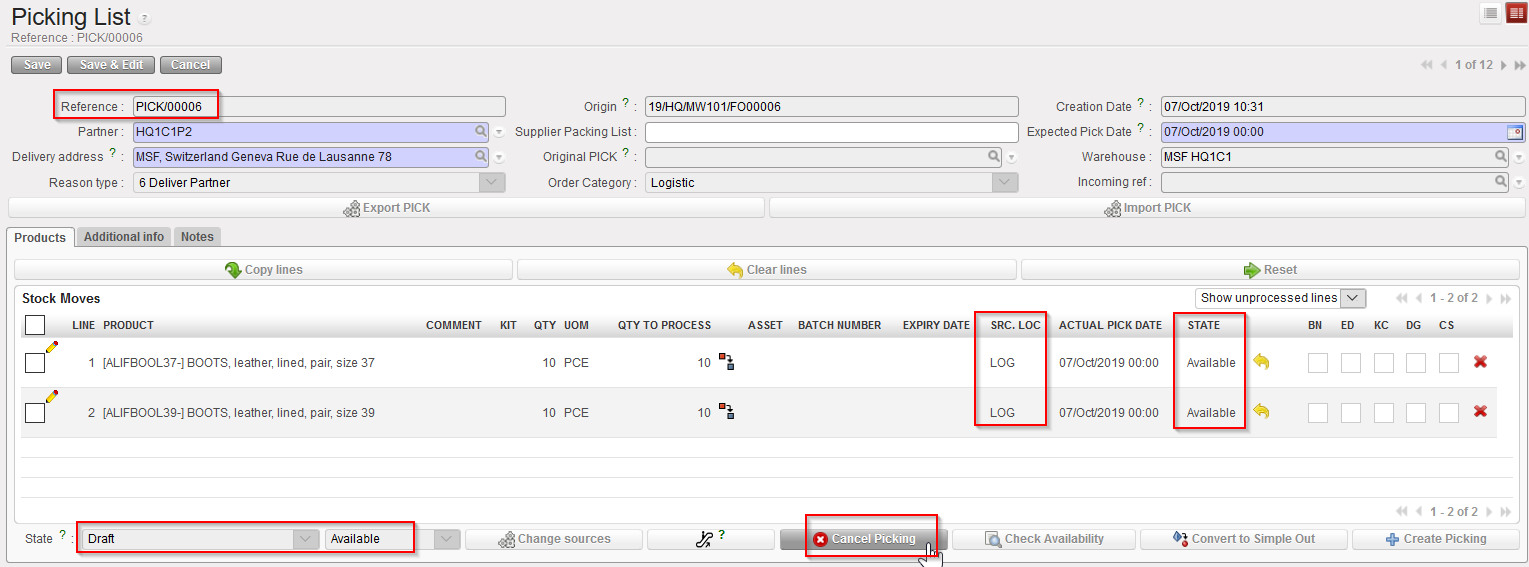
Task: Click the split icon for size 39 boots
Action: pyautogui.click(x=726, y=412)
